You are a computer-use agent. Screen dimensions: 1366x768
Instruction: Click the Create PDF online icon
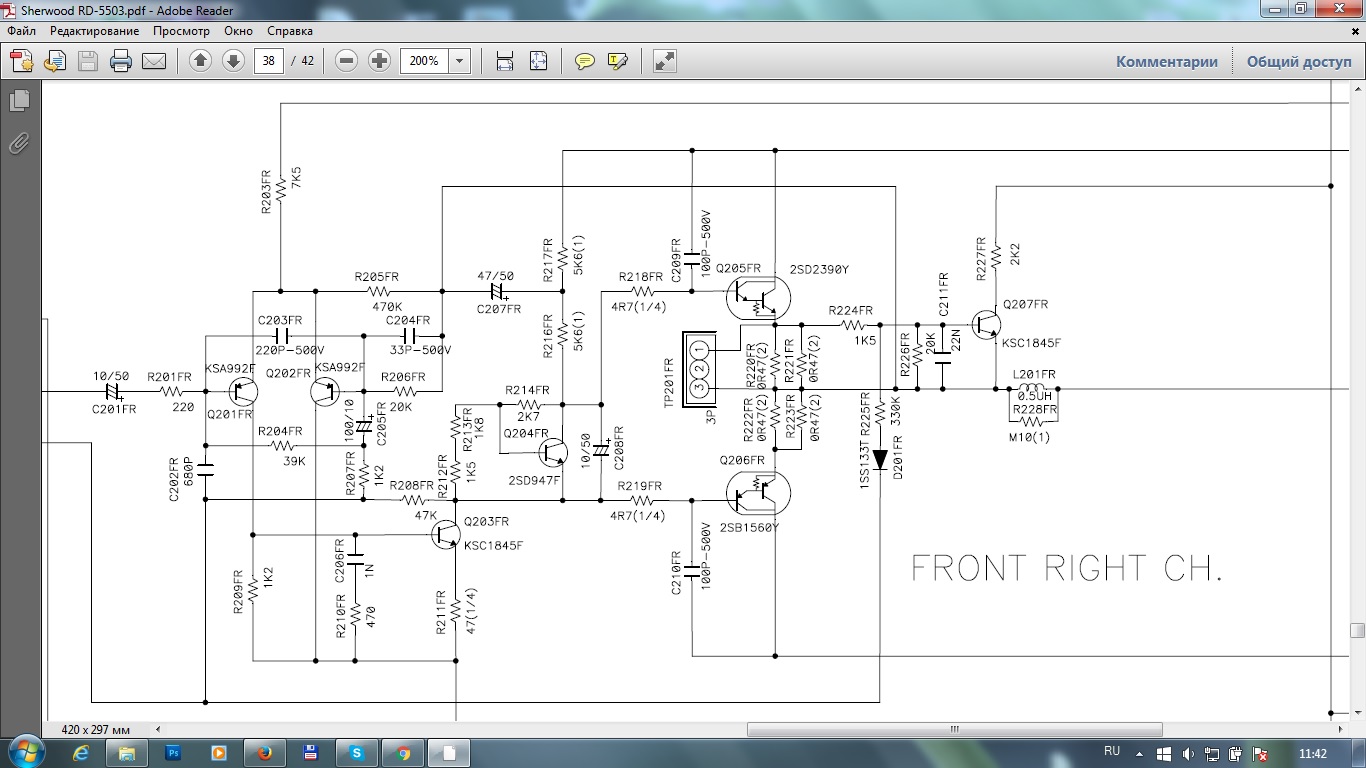coord(22,61)
